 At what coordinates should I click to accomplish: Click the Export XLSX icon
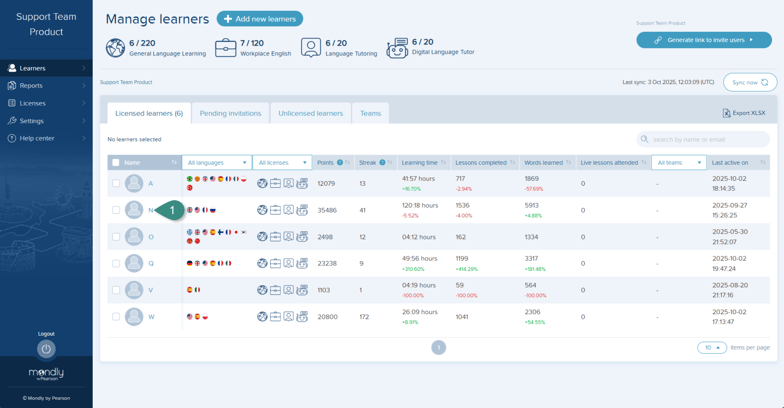(726, 113)
